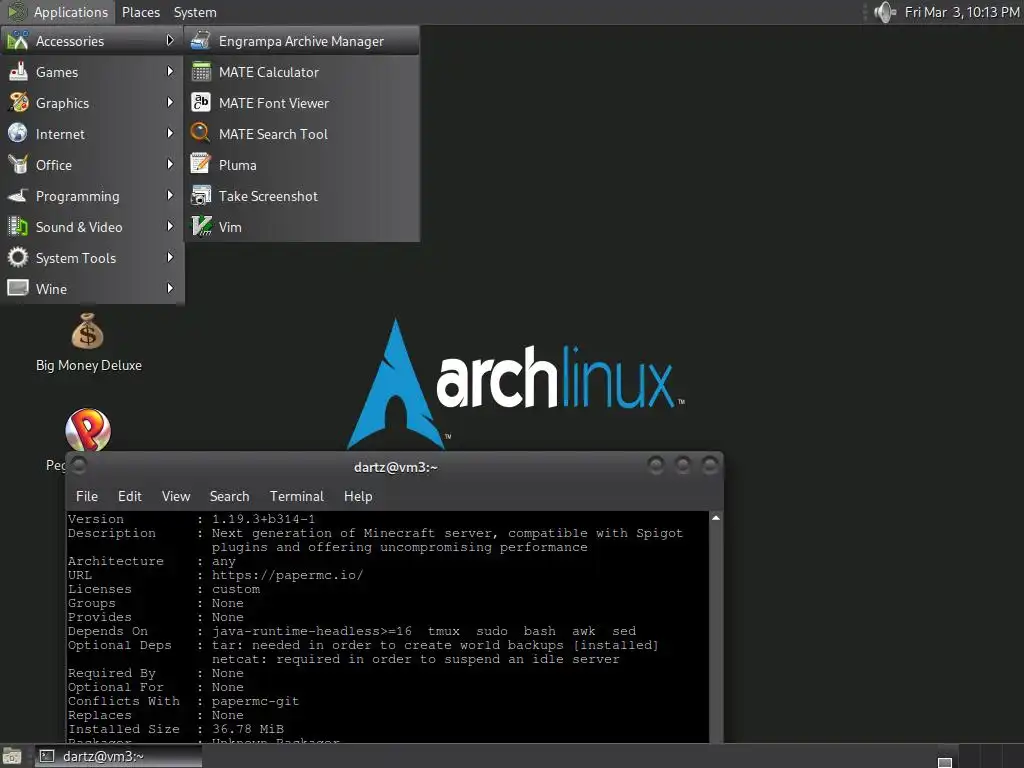Viewport: 1024px width, 768px height.
Task: Click the Graphics palette icon
Action: point(18,103)
